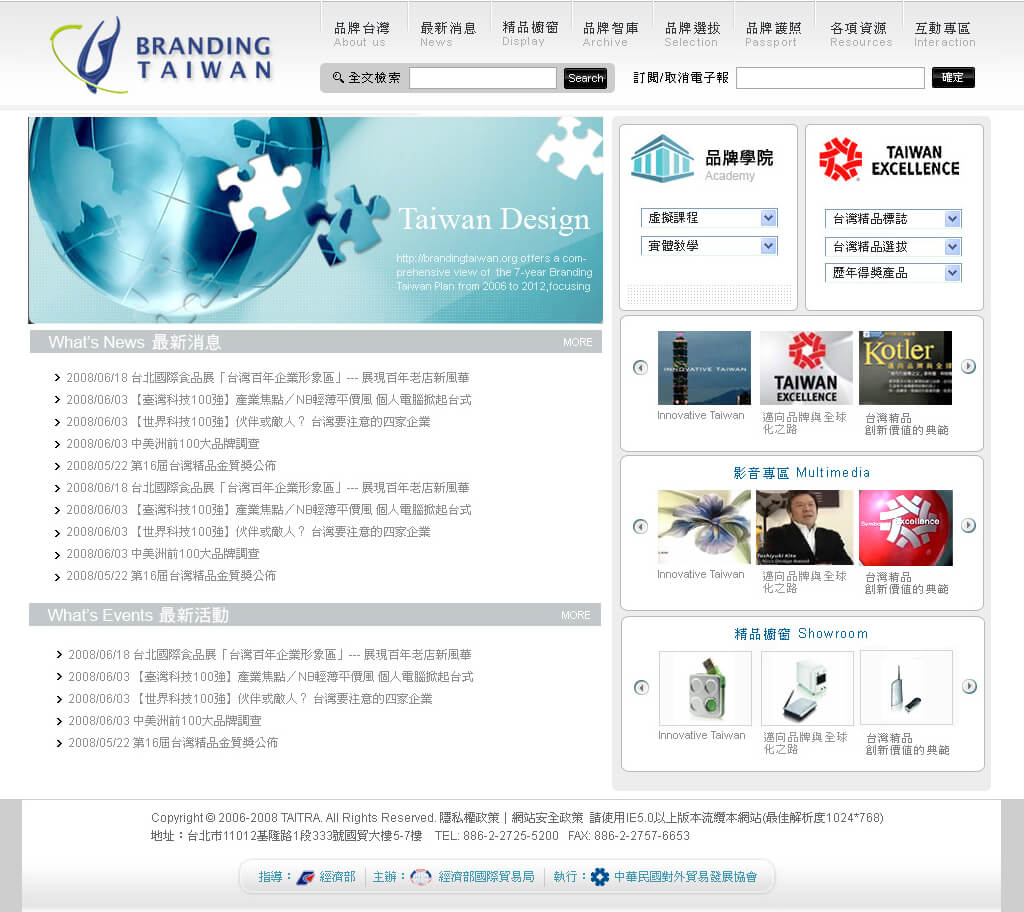This screenshot has width=1024, height=912.
Task: Focus the 全文檢索 search text field
Action: point(483,78)
